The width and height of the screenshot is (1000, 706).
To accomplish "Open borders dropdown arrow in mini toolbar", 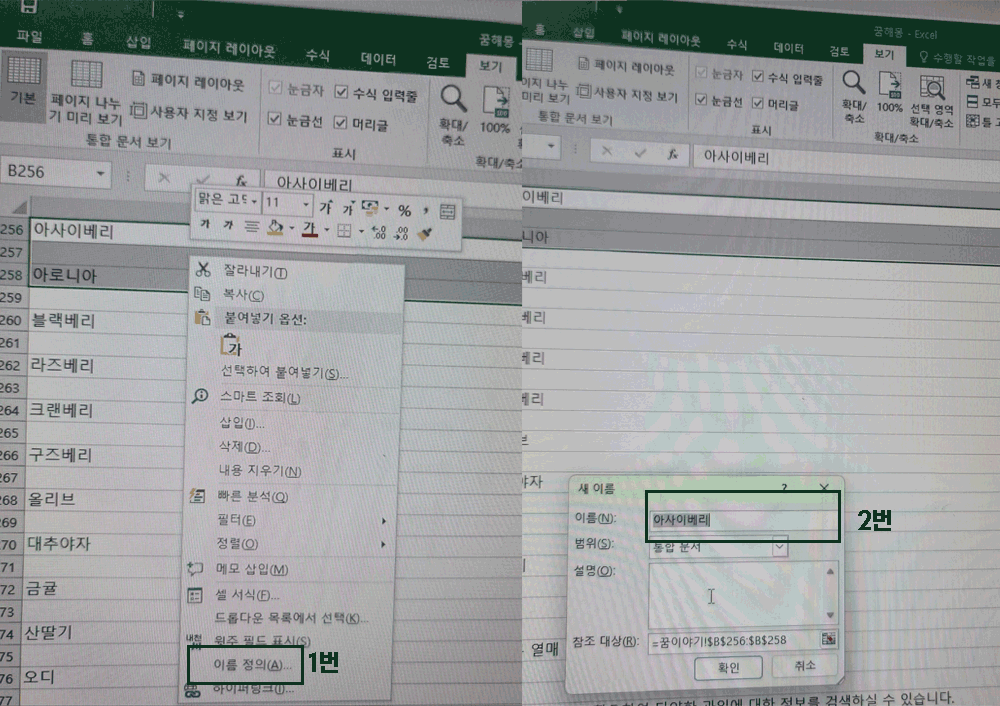I will (360, 232).
